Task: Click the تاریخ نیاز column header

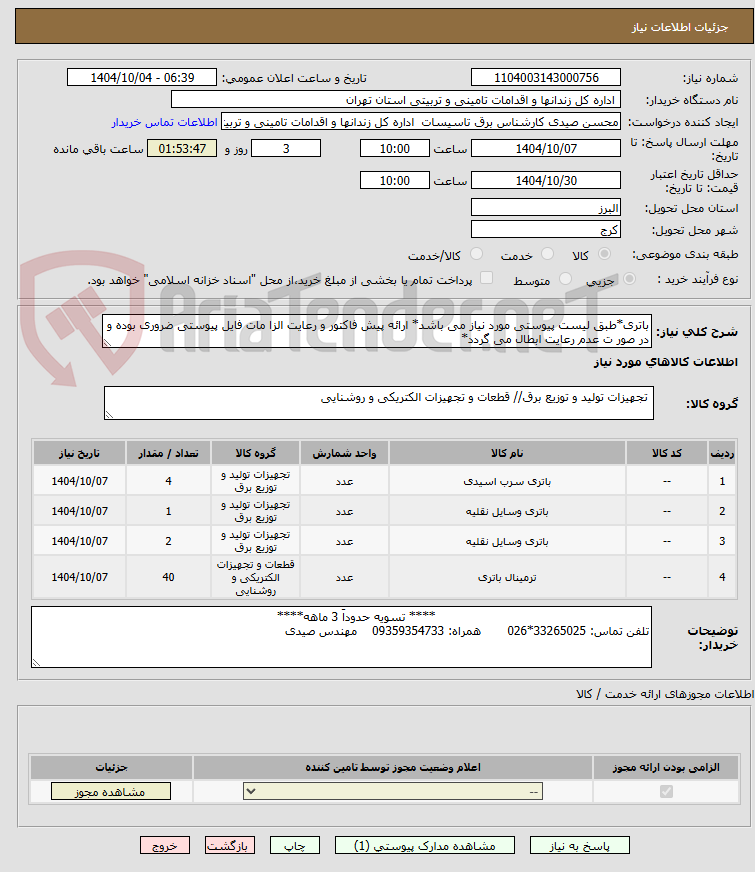Action: point(79,453)
